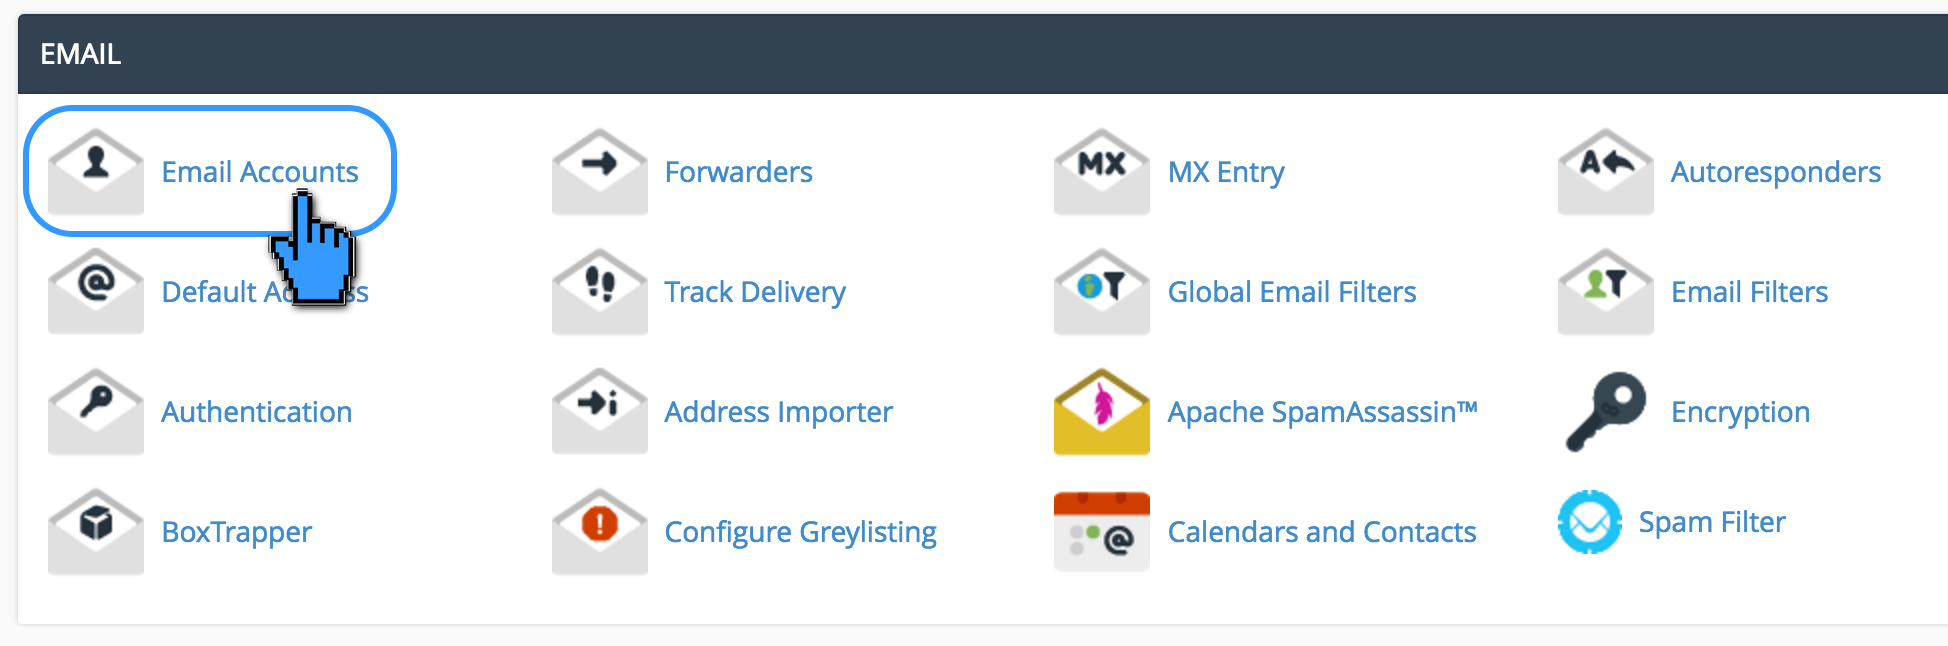Open the Email Accounts link
Screen dimensions: 1948x646
coord(260,171)
